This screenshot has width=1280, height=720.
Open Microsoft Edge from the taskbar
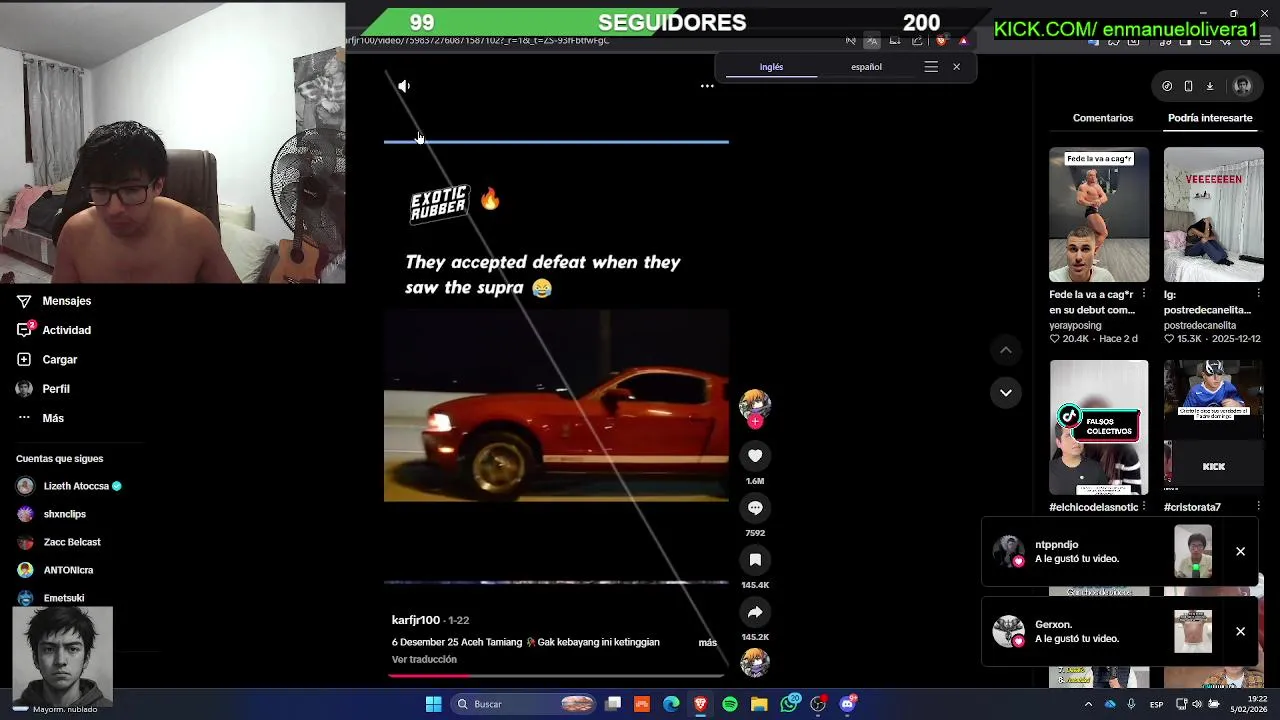[671, 704]
